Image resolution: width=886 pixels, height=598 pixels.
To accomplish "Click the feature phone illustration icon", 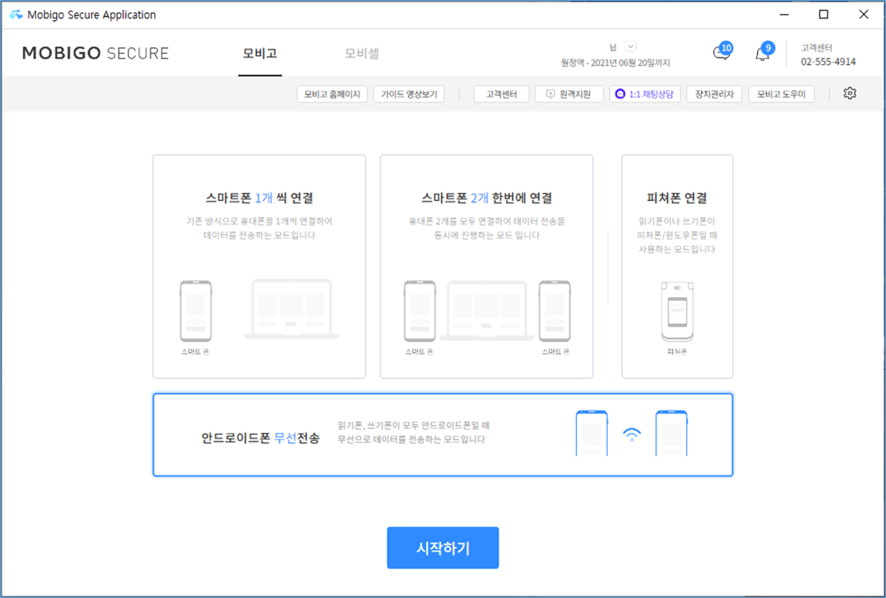I will pos(677,311).
